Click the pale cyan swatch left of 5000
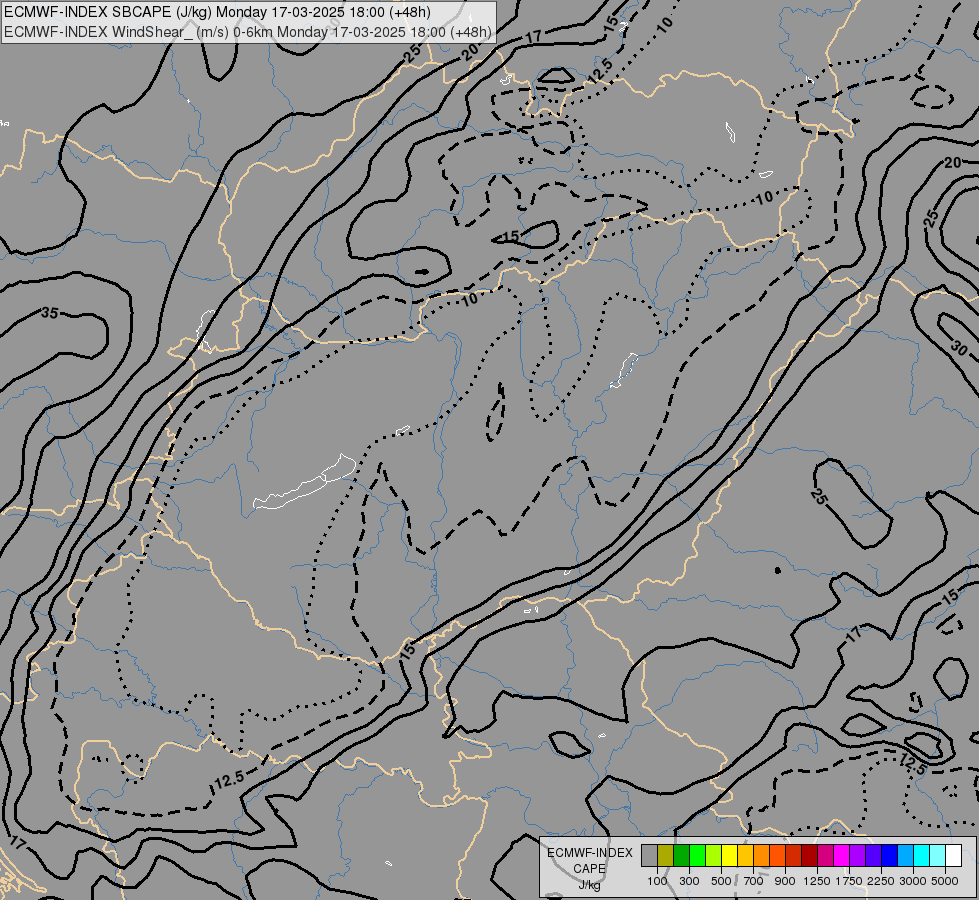The height and width of the screenshot is (900, 979). tap(938, 856)
